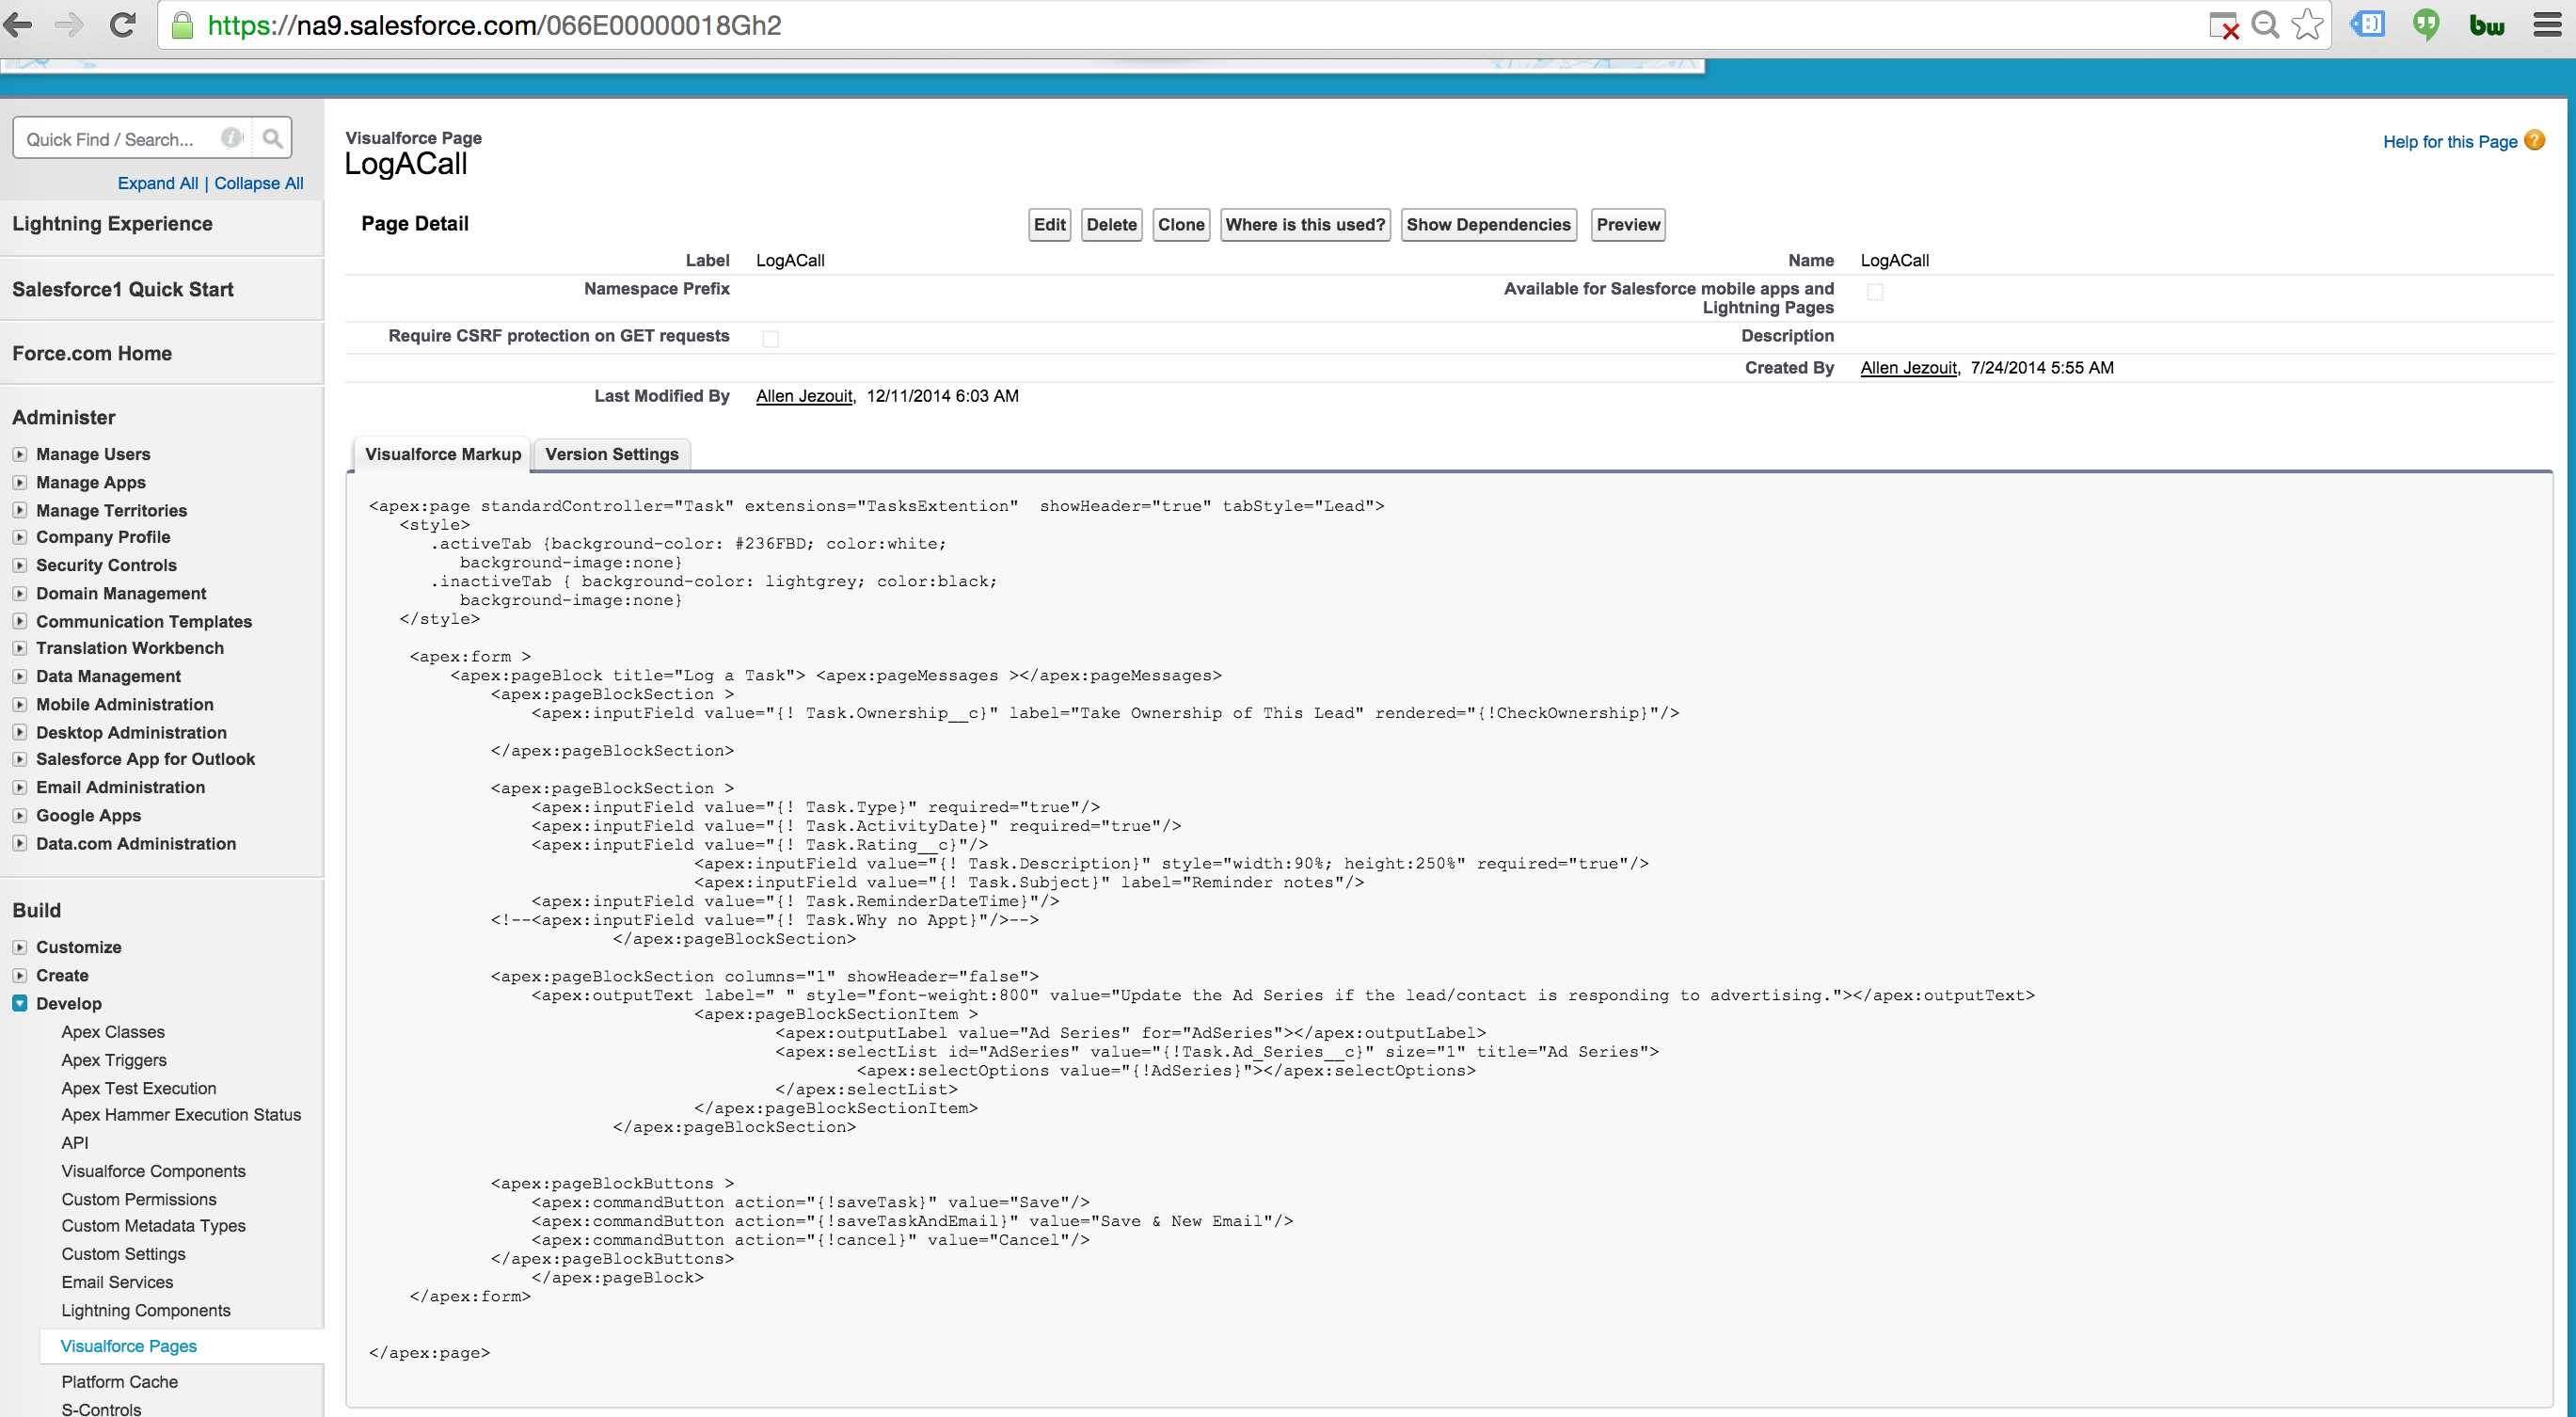Toggle Require CSRF protection checkbox
This screenshot has height=1417, width=2576.
pyautogui.click(x=770, y=338)
